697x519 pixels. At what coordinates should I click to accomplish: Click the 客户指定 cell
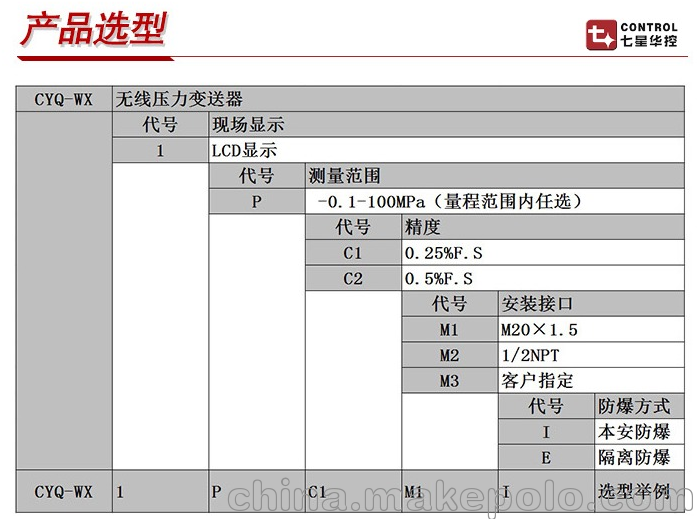[591, 381]
